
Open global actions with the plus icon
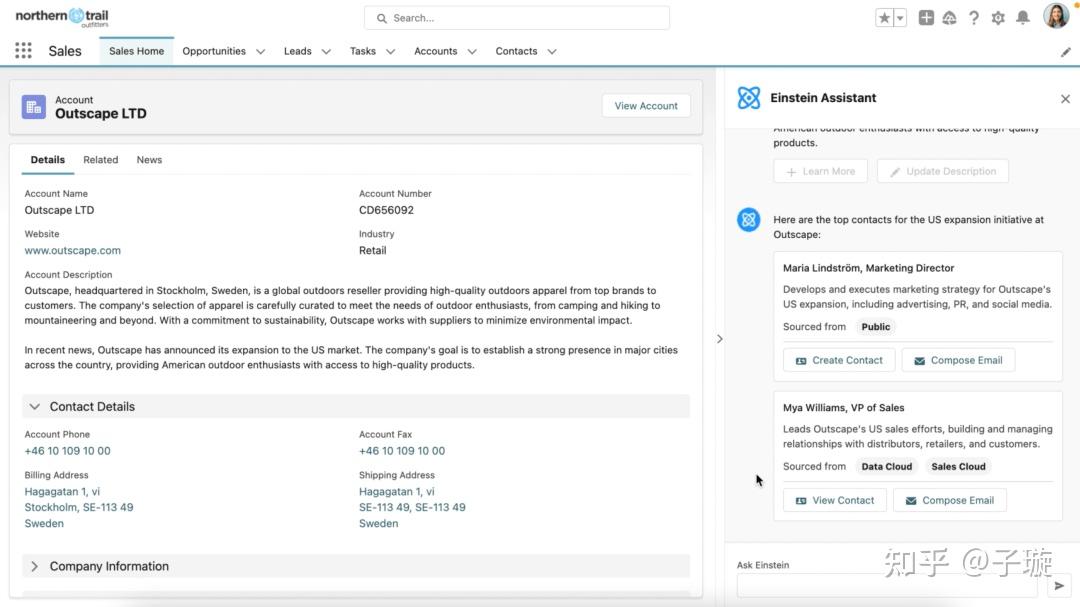[x=926, y=17]
